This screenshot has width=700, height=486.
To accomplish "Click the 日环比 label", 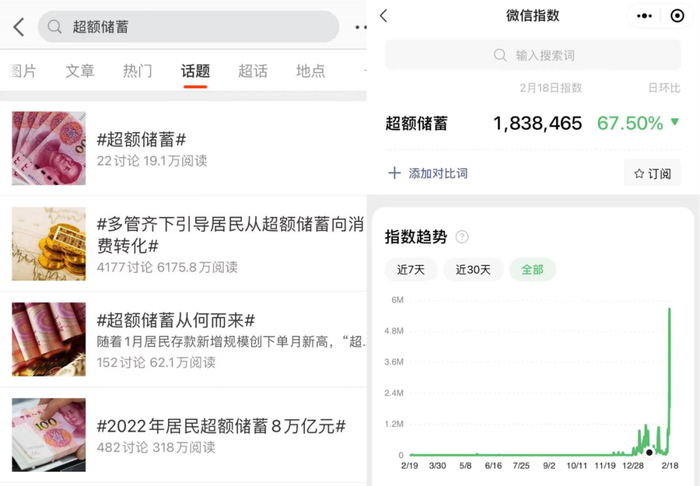I will pyautogui.click(x=664, y=88).
